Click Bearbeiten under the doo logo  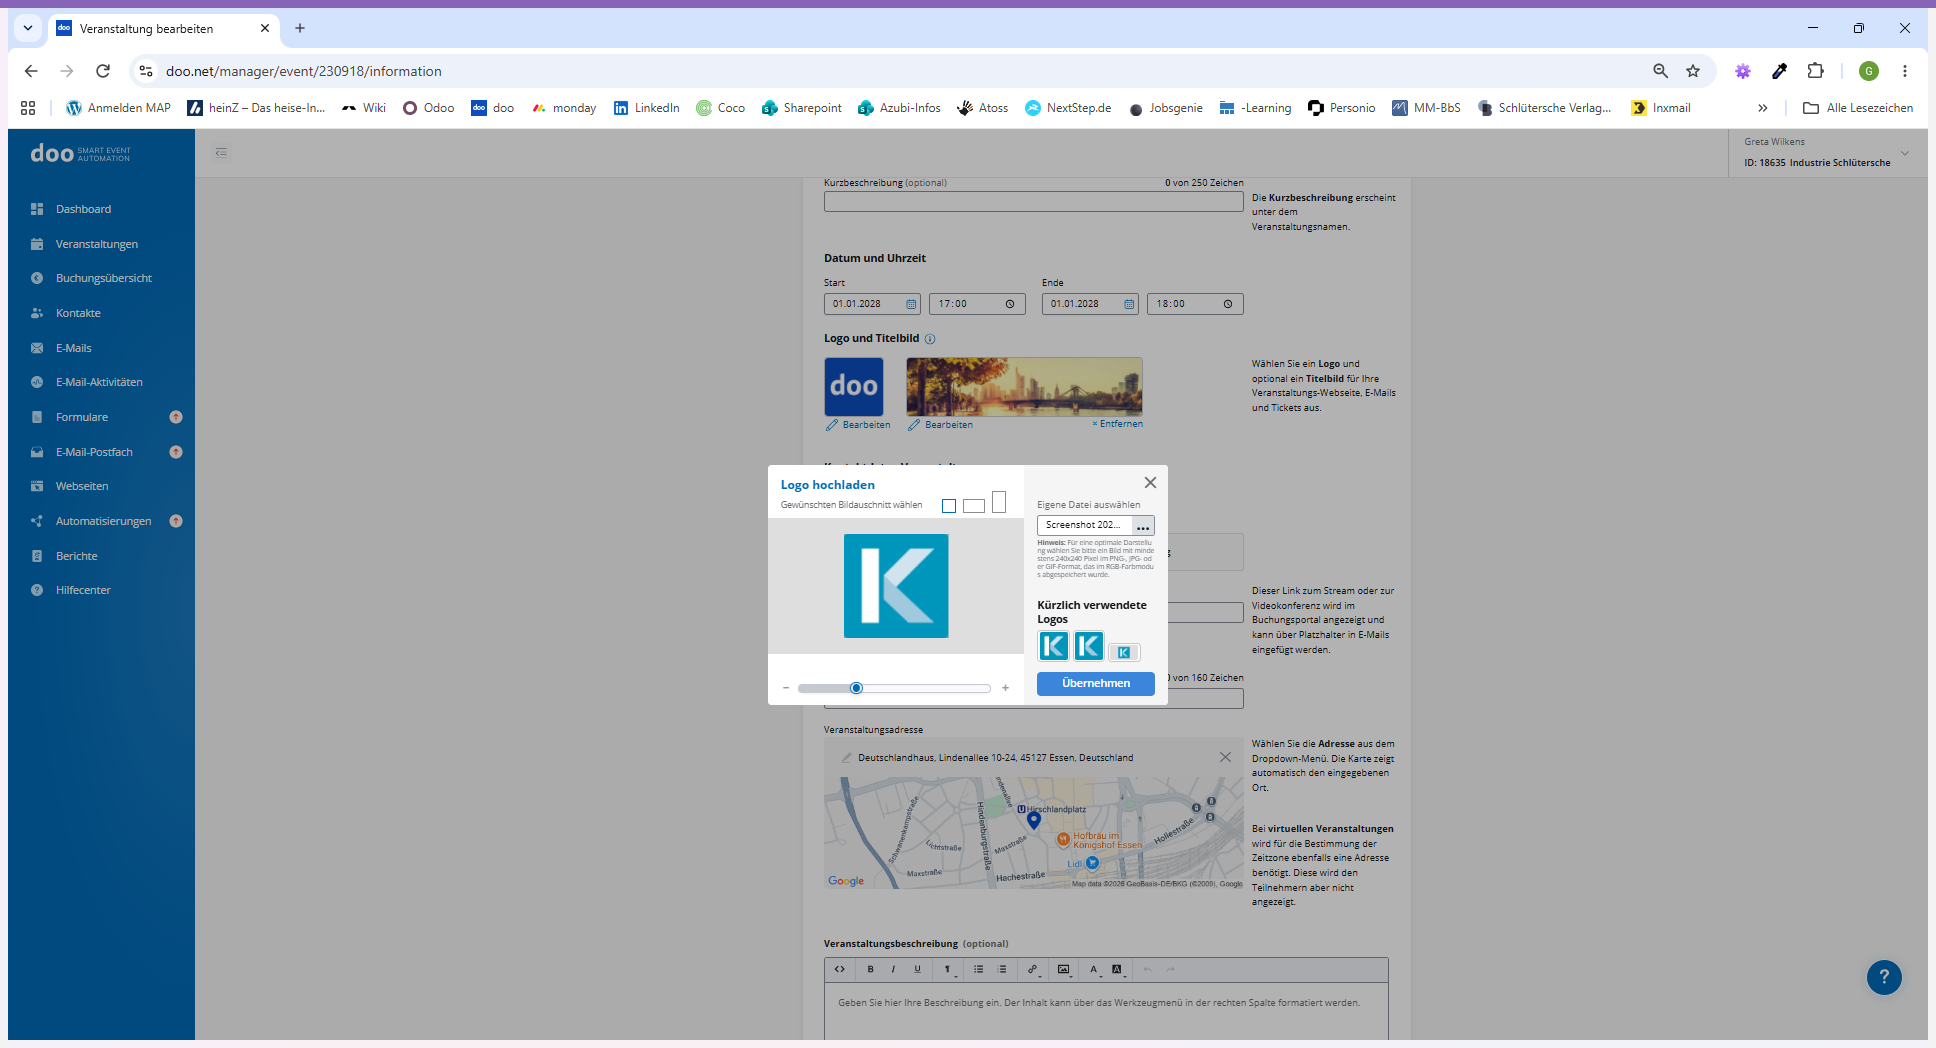click(x=858, y=425)
